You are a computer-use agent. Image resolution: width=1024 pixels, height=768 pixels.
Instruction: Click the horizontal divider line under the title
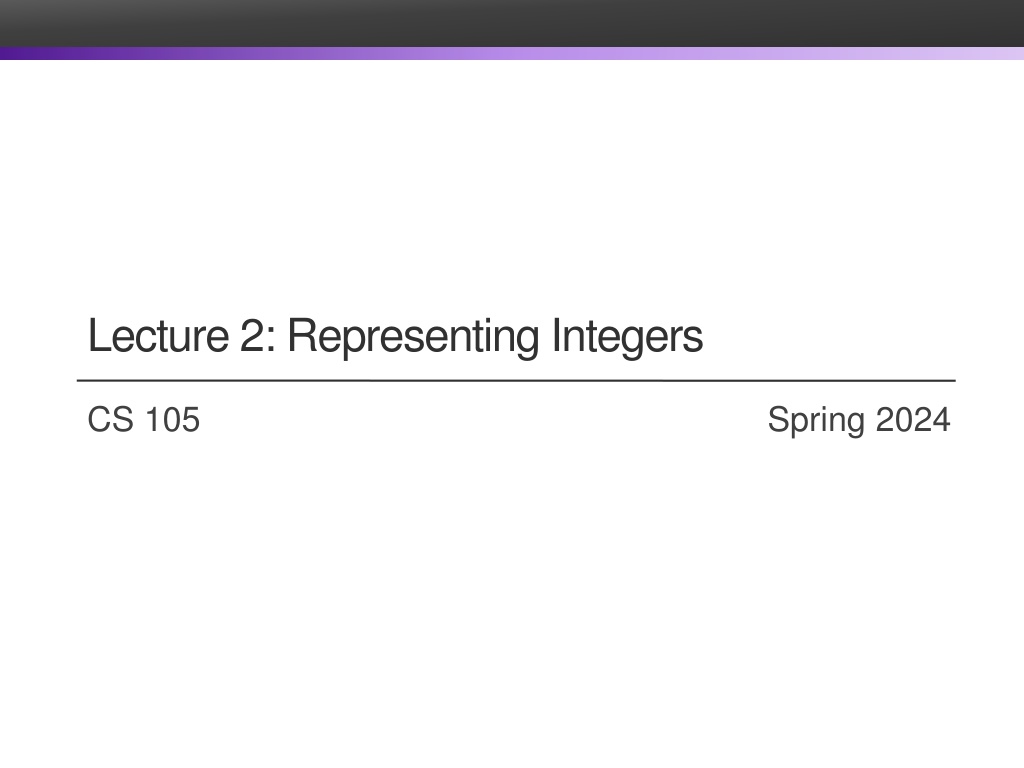click(516, 381)
